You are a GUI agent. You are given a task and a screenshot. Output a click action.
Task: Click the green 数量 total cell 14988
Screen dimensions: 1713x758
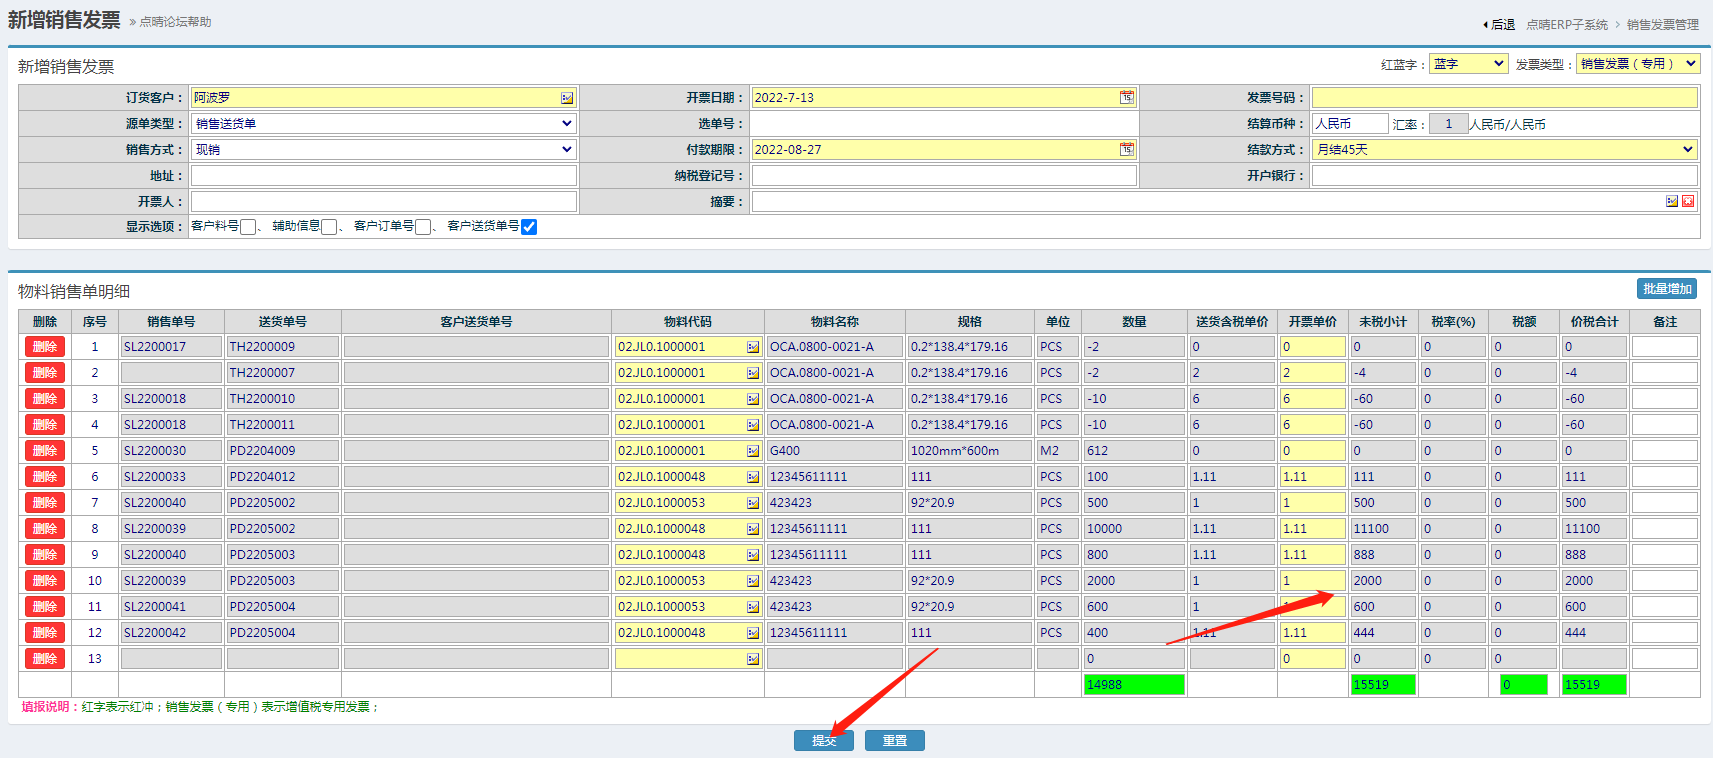[x=1134, y=685]
